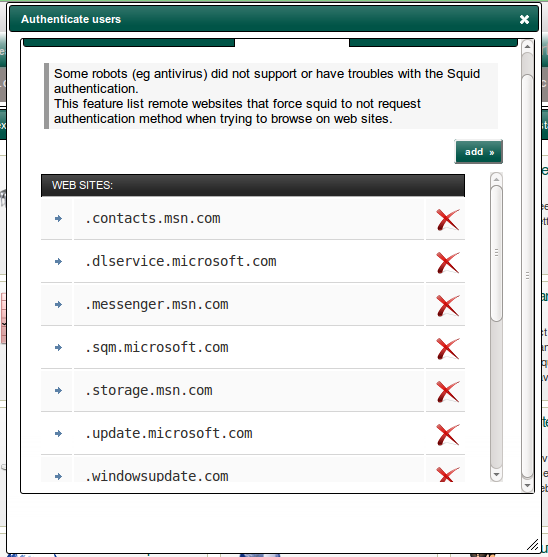
Task: Click the WEB SITES column header
Action: tap(253, 185)
